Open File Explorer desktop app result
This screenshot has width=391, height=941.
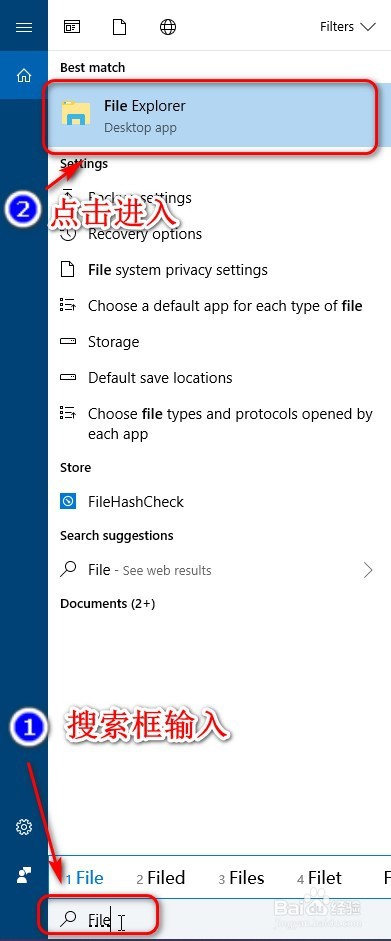pyautogui.click(x=219, y=115)
